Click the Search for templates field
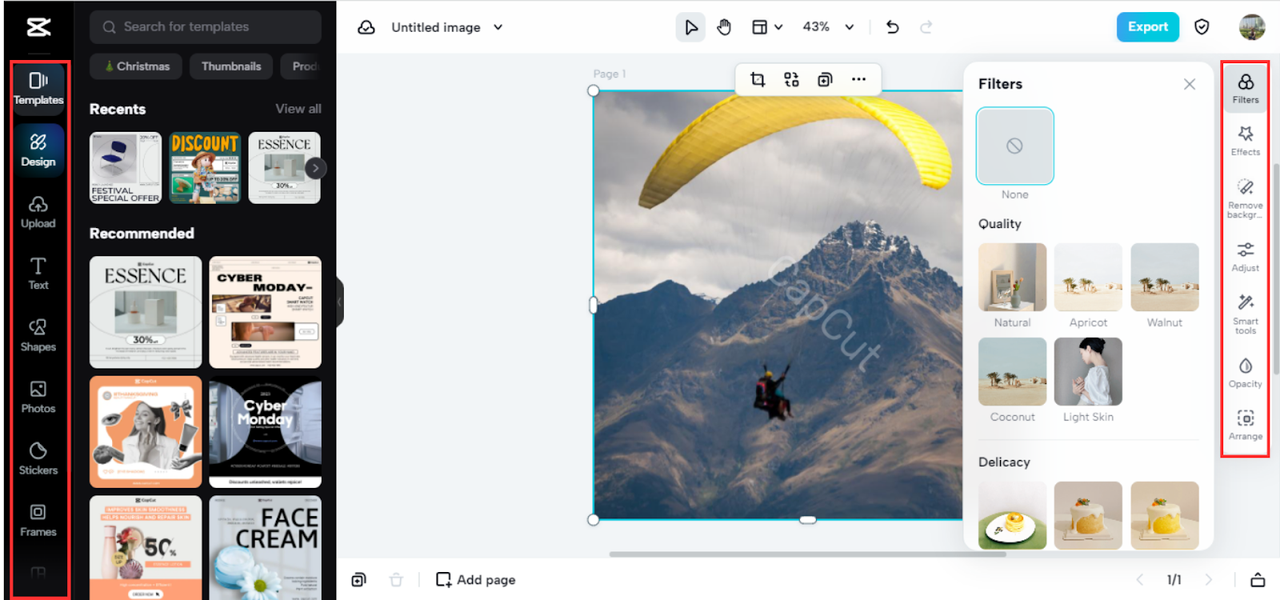Viewport: 1280px width, 600px height. [205, 27]
